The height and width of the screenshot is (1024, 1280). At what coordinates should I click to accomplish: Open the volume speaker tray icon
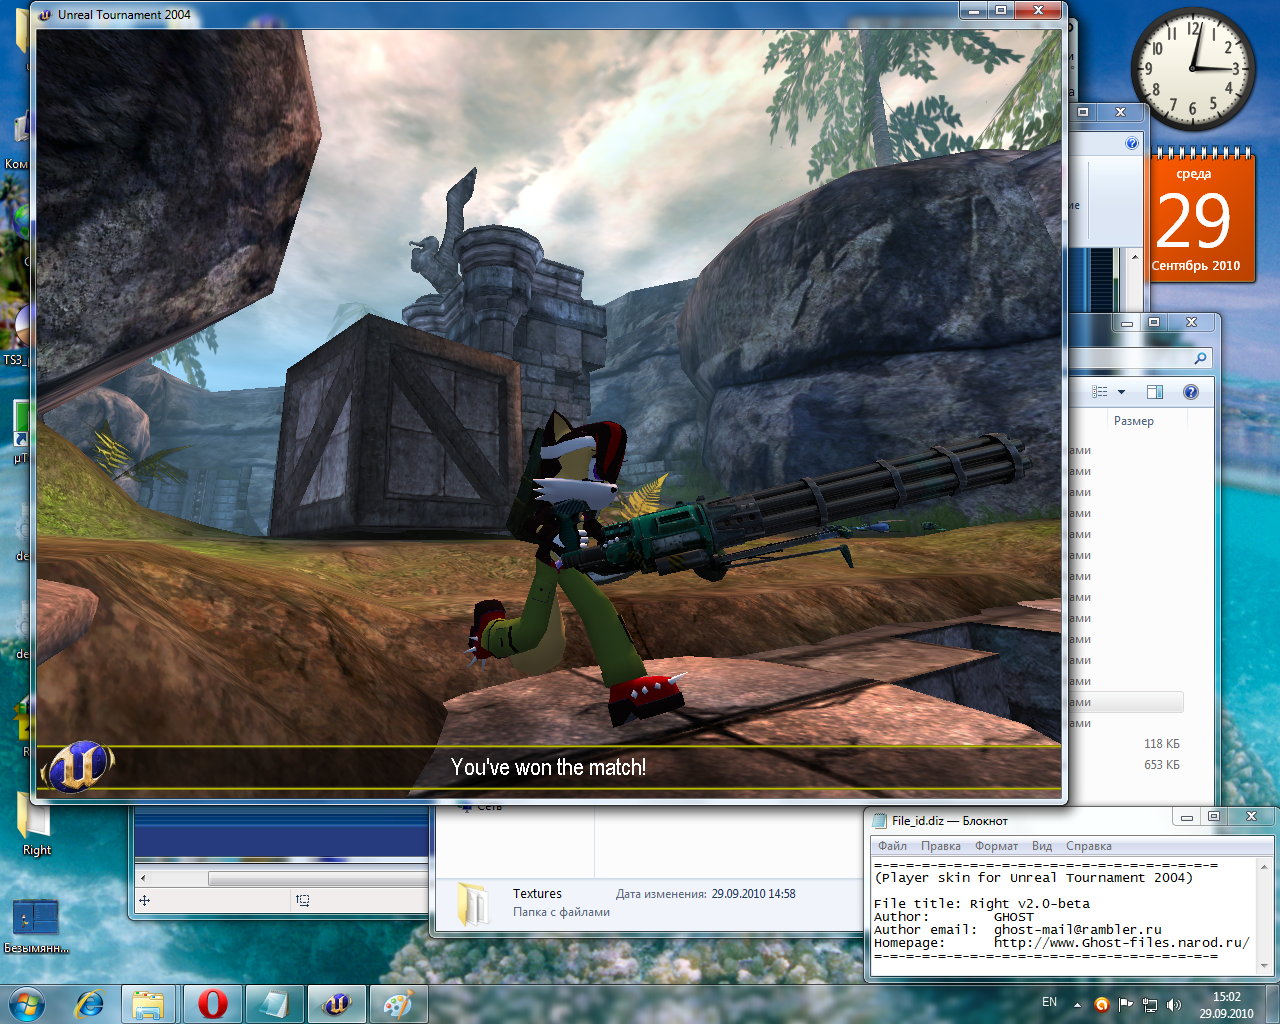[1174, 1004]
